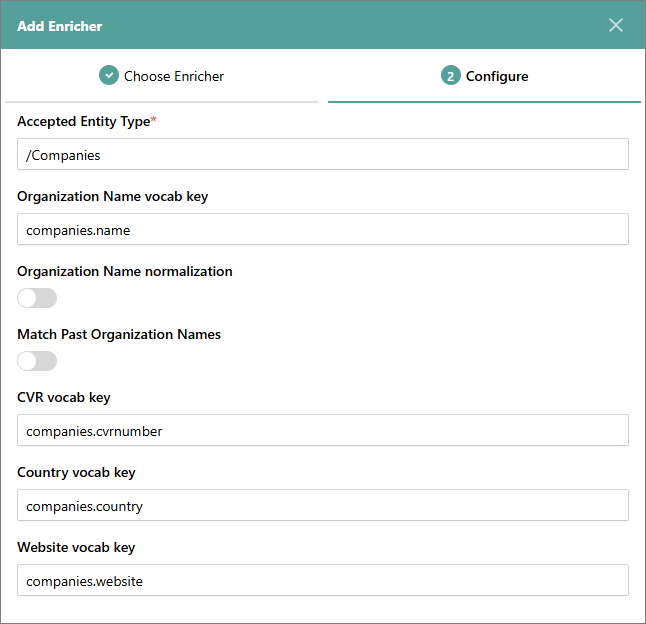Select the Configure step tab
This screenshot has height=624, width=646.
point(496,76)
